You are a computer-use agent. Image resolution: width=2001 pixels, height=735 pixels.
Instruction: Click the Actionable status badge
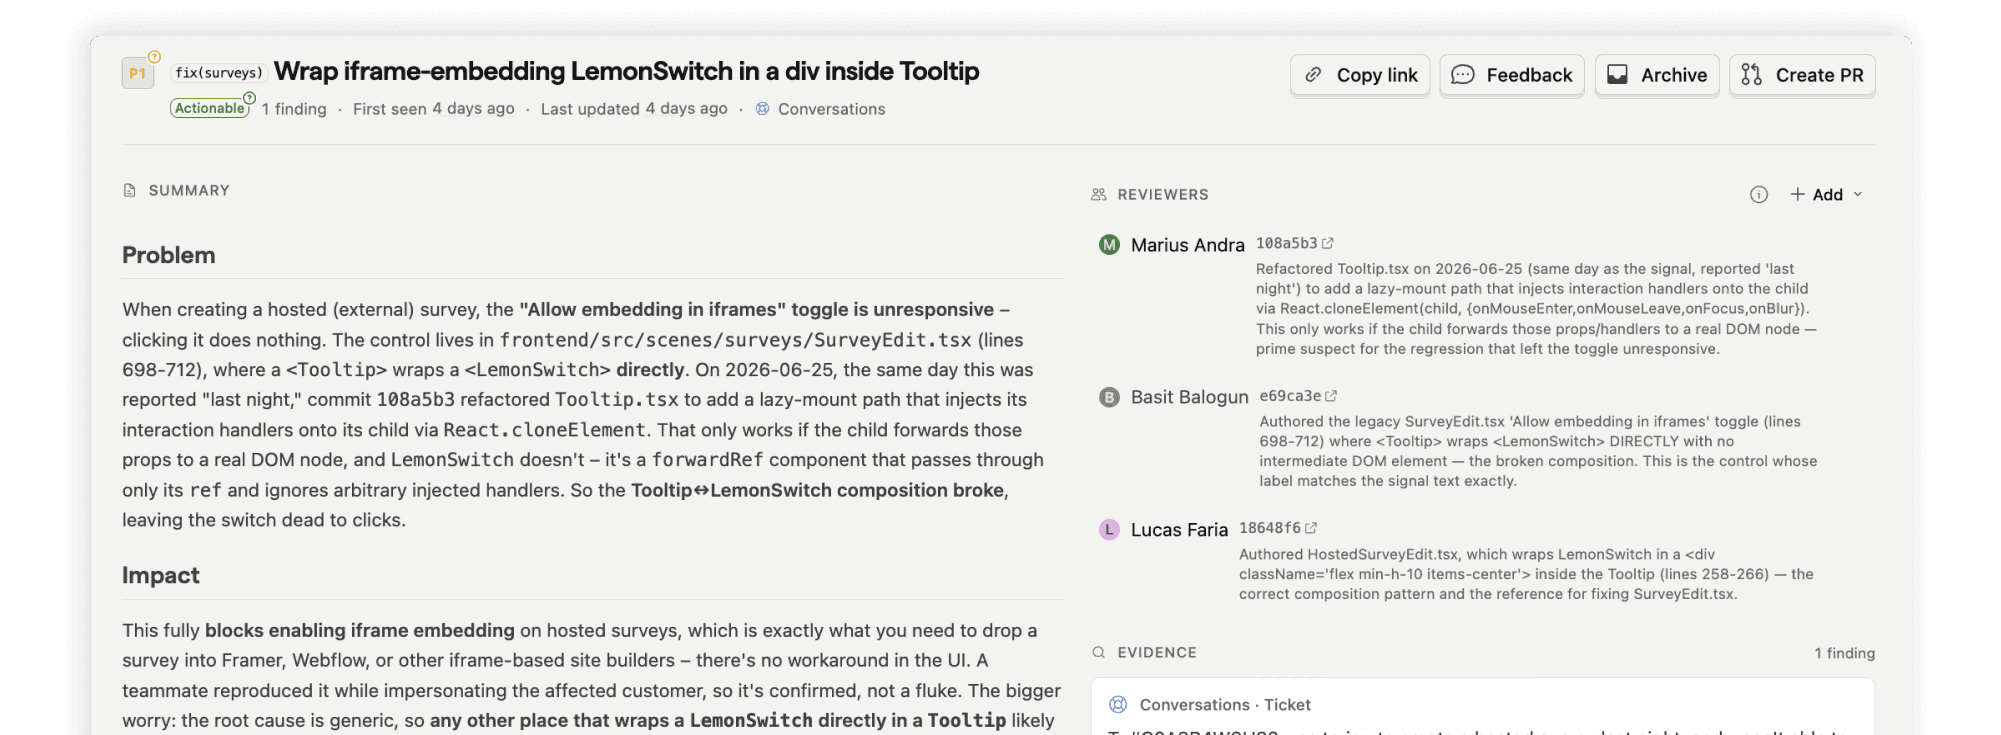210,108
